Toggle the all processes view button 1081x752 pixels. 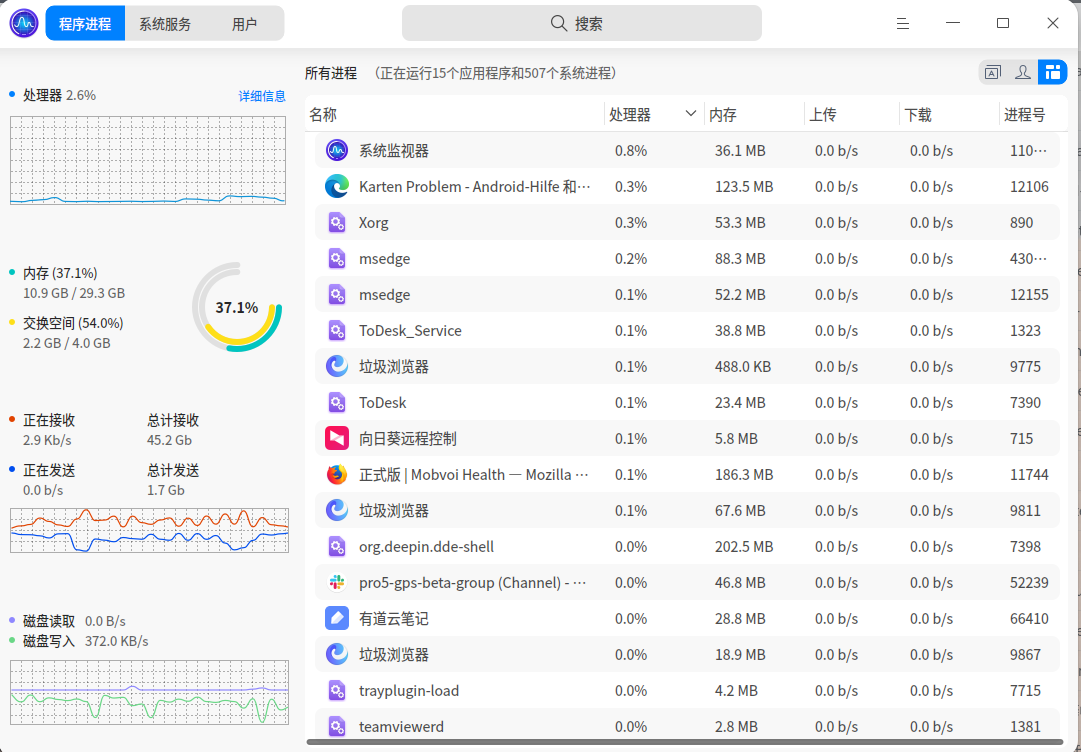1052,72
